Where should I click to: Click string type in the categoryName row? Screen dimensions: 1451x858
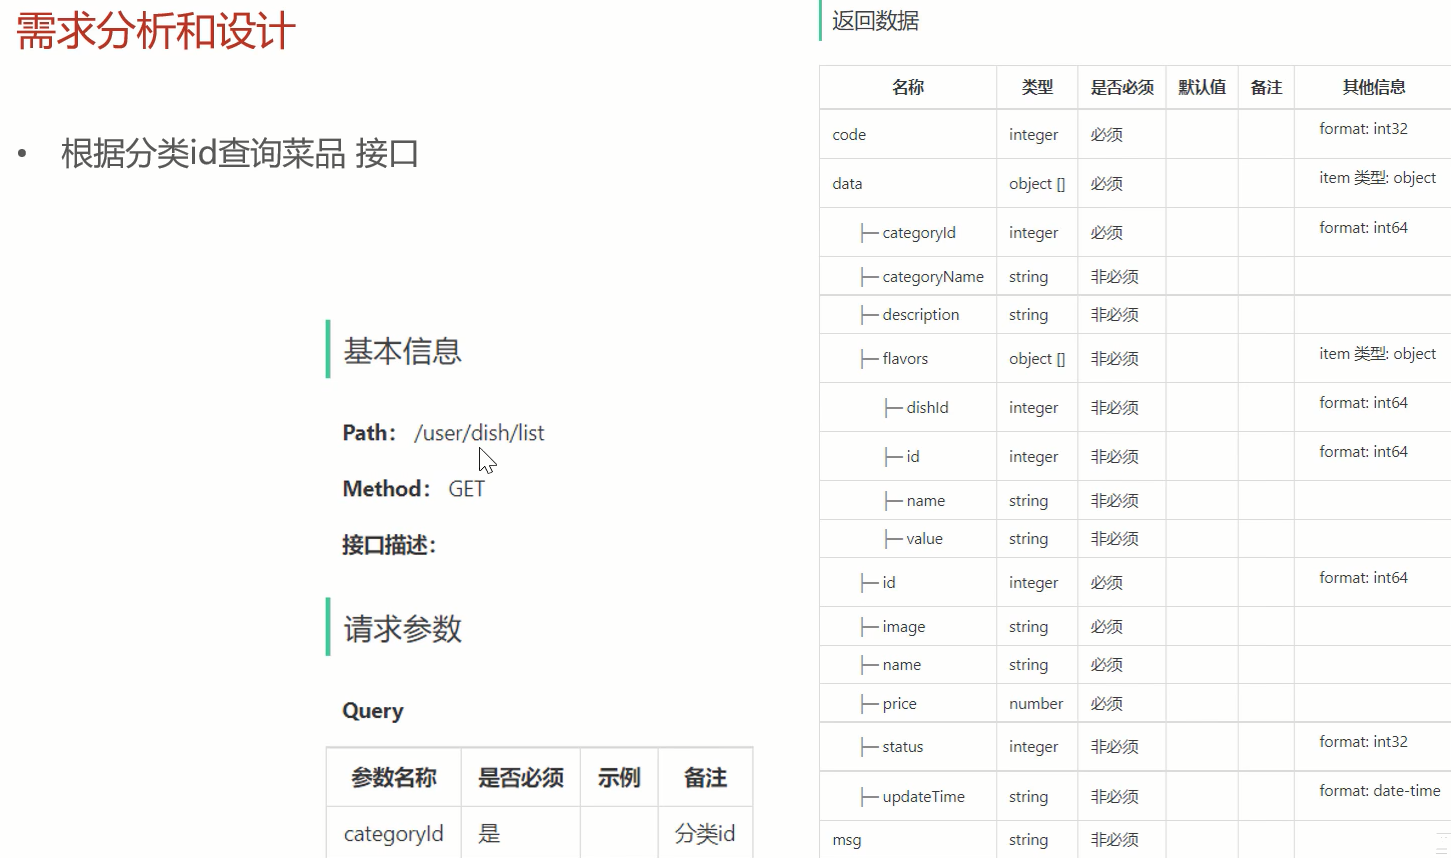(1028, 277)
